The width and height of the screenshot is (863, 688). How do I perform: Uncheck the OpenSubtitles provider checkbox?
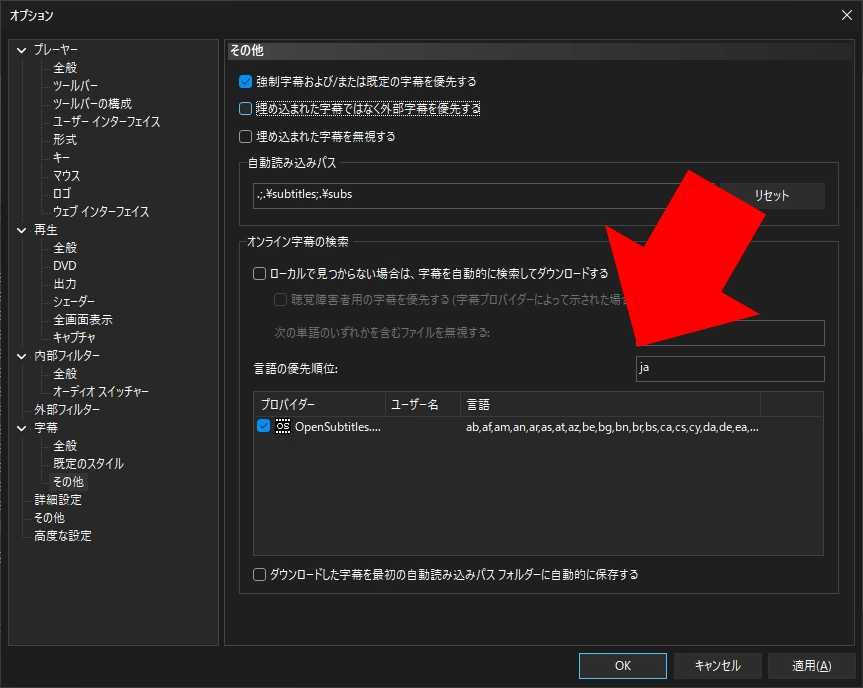pos(264,427)
